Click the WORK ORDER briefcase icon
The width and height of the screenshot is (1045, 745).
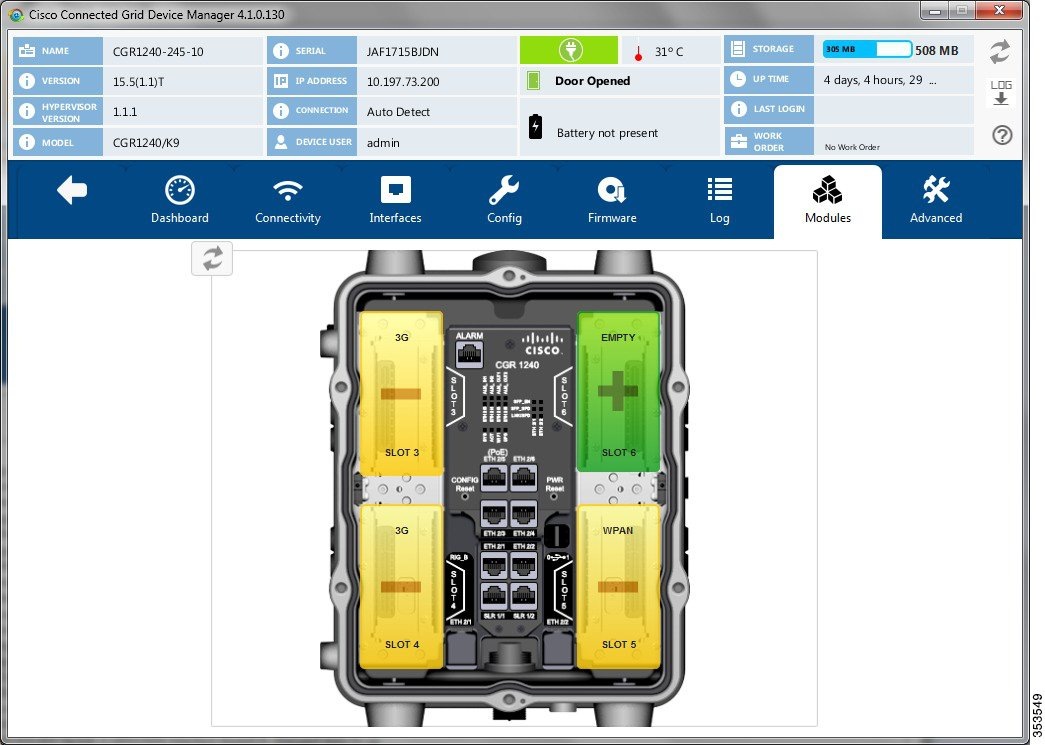[738, 141]
